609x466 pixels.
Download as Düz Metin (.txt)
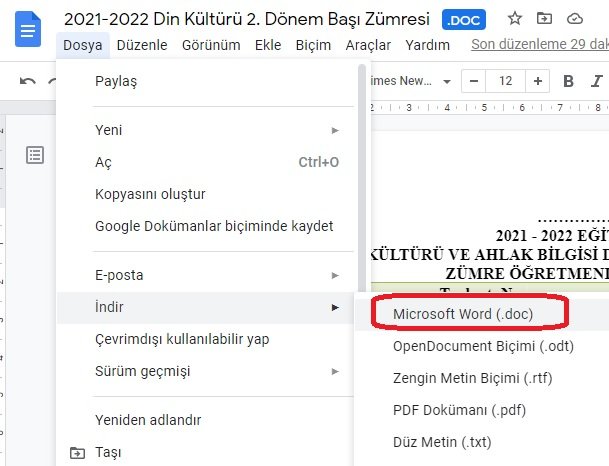click(x=482, y=442)
